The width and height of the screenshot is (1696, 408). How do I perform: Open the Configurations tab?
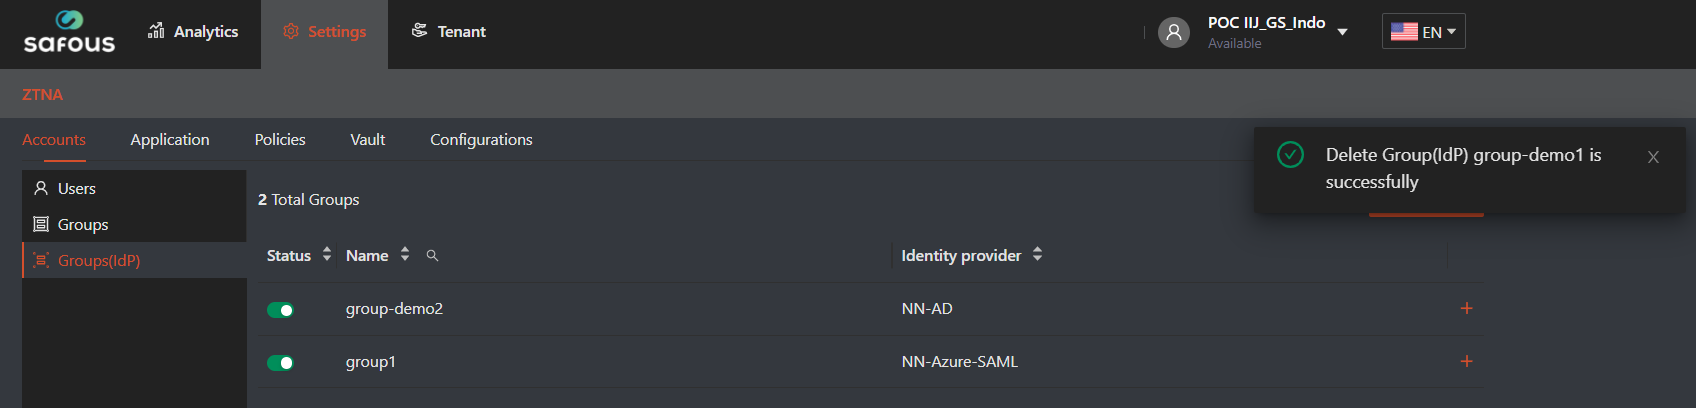click(481, 140)
